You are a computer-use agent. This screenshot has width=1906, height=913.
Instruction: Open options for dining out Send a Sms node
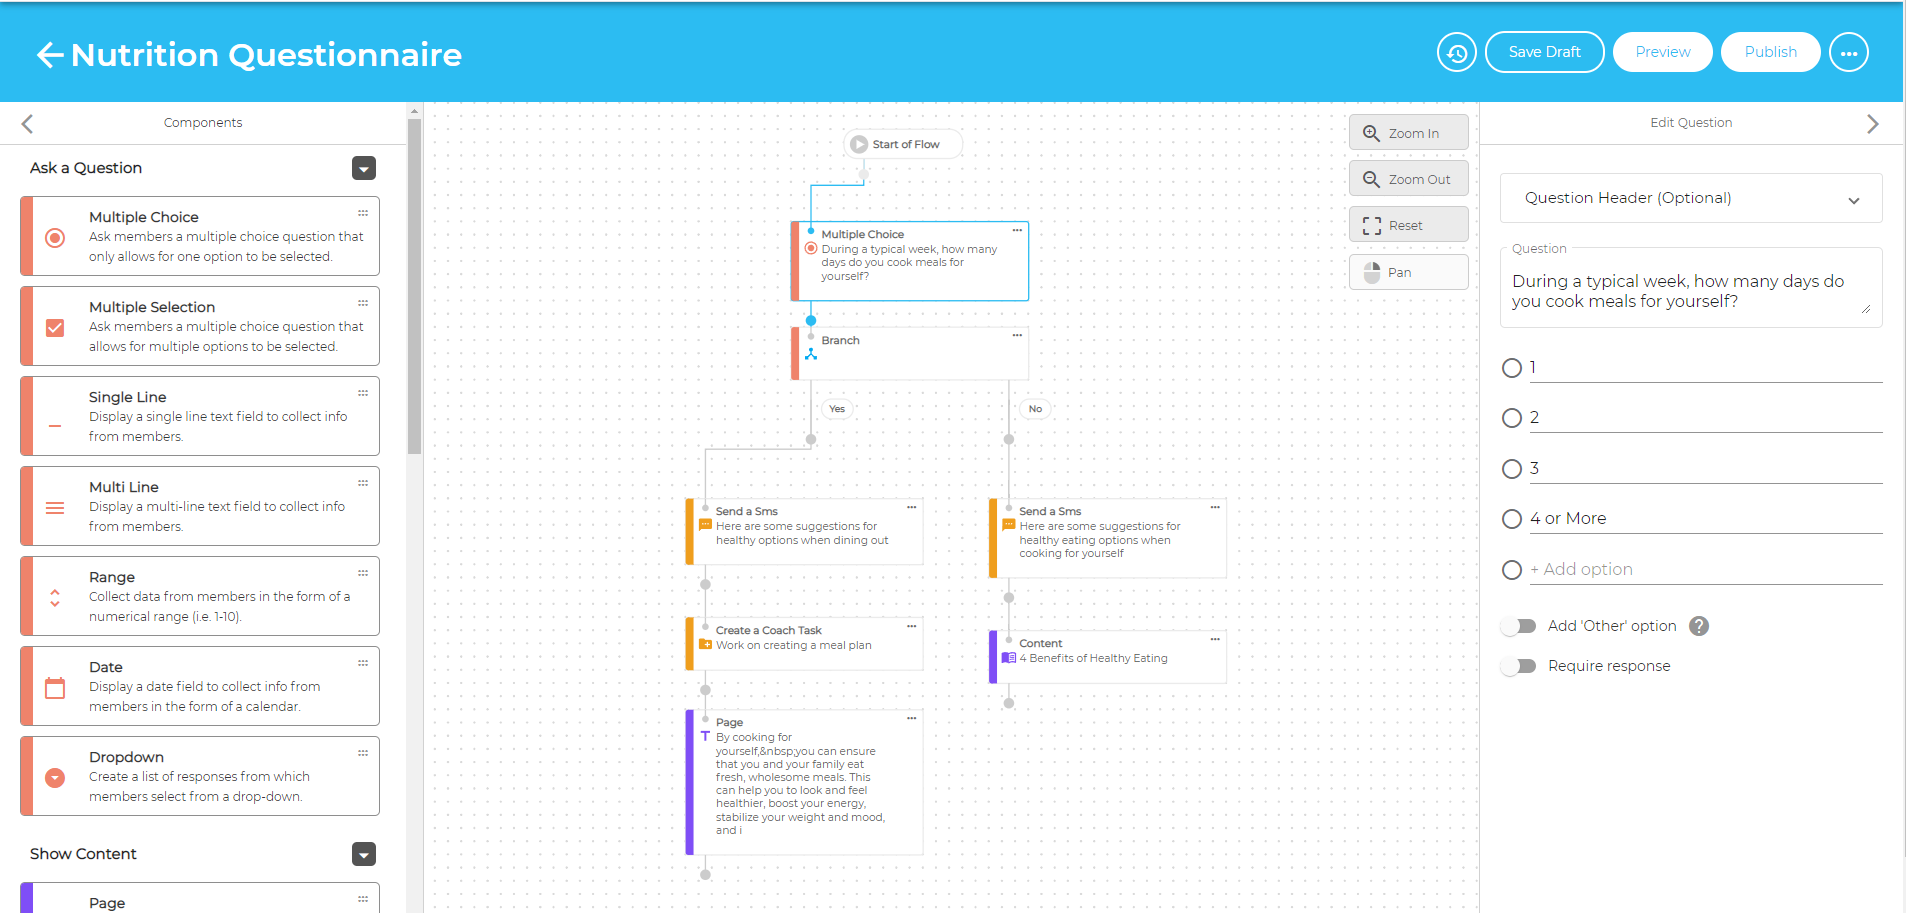tap(912, 507)
